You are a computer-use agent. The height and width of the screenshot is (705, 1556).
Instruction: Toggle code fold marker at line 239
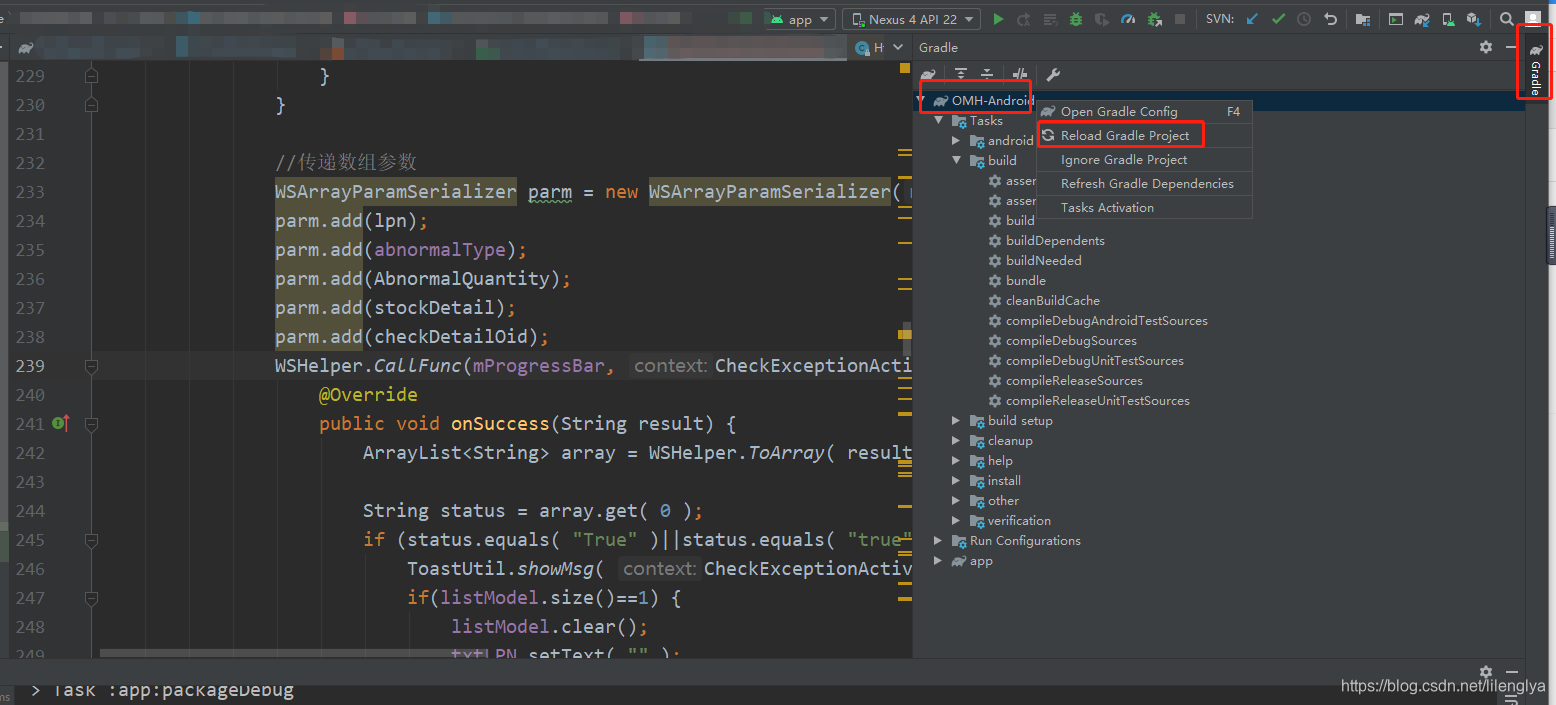click(x=91, y=367)
